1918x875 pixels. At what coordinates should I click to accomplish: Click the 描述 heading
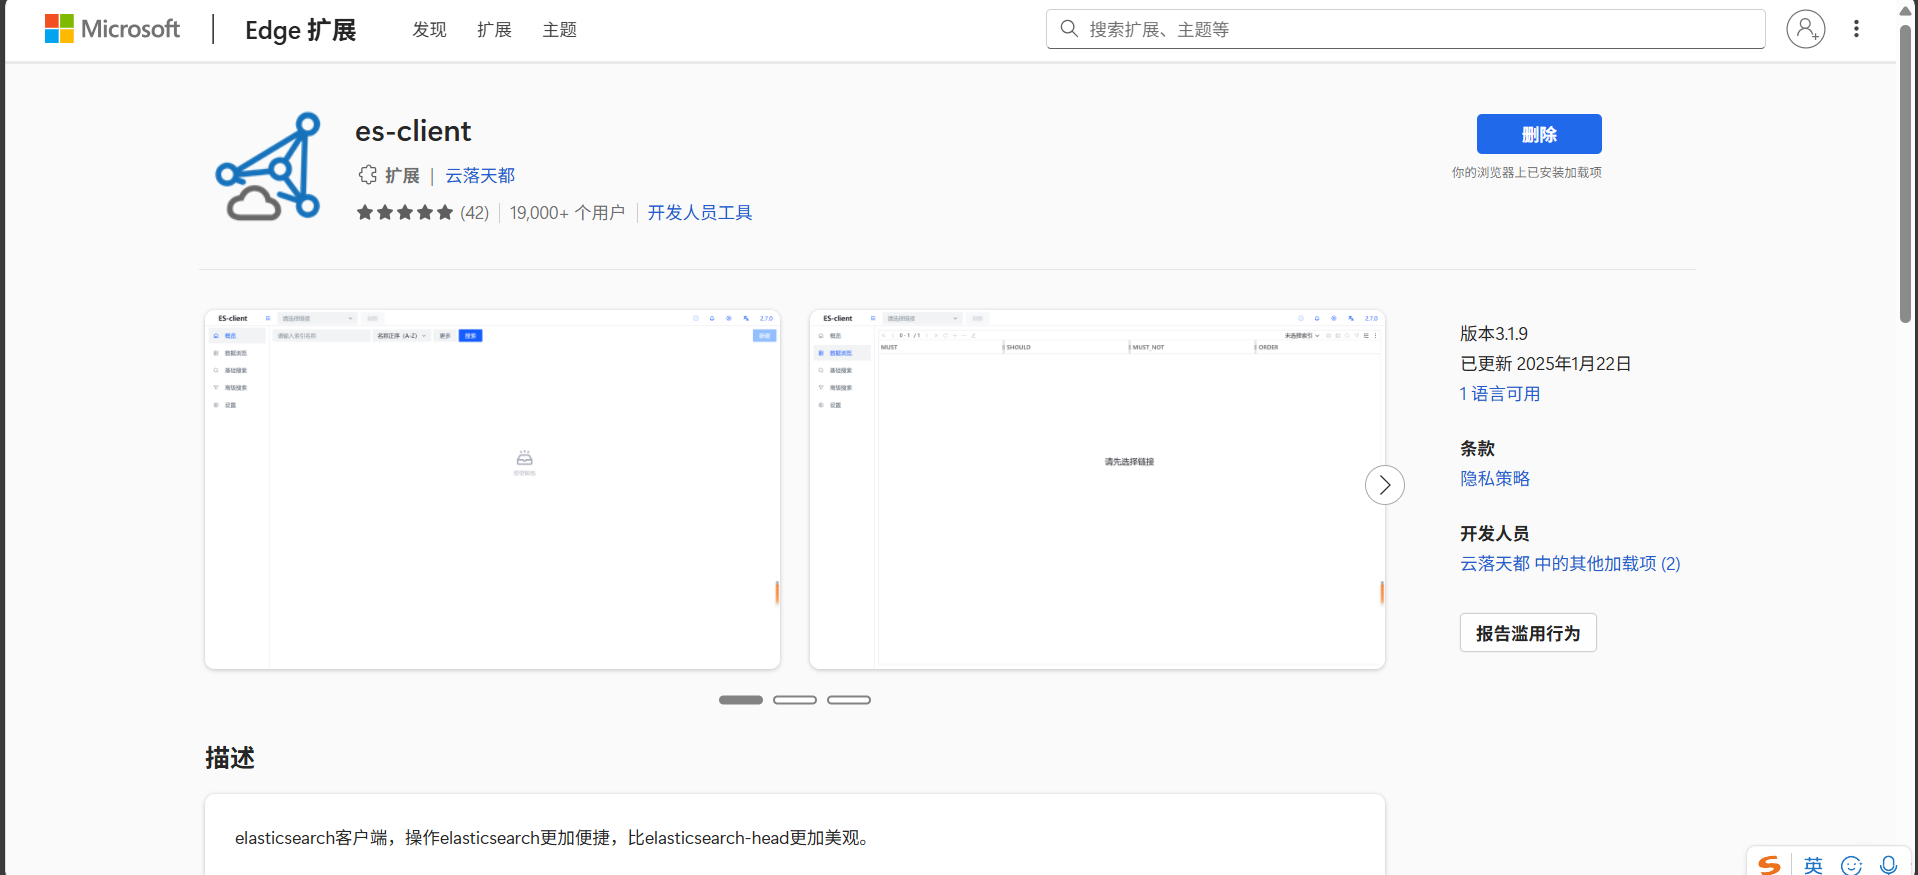230,758
